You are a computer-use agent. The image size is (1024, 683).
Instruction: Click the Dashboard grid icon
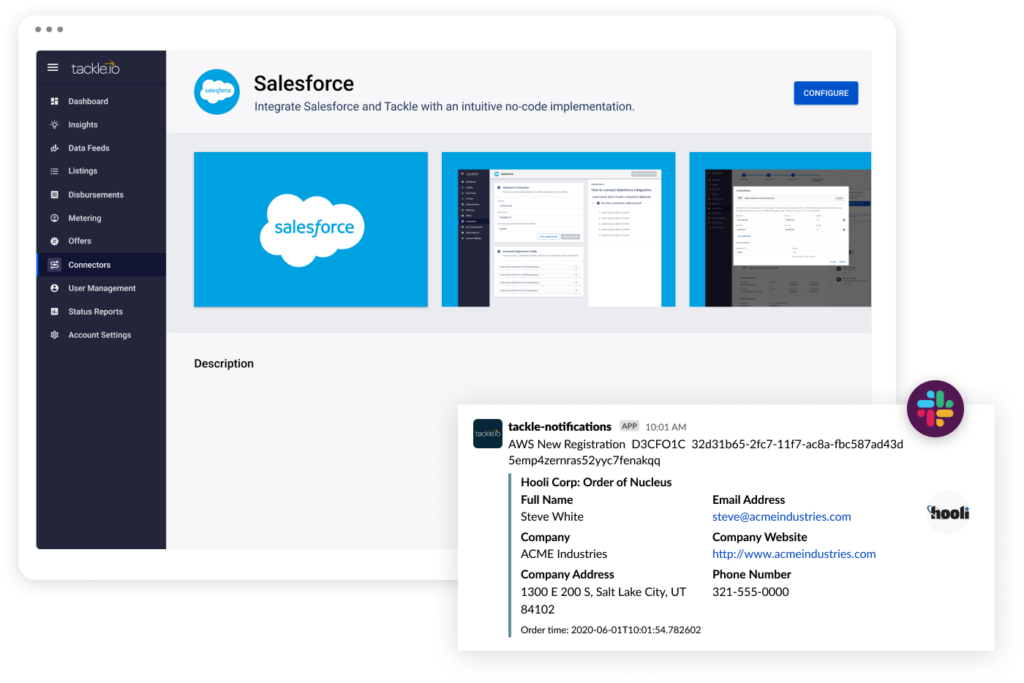54,101
